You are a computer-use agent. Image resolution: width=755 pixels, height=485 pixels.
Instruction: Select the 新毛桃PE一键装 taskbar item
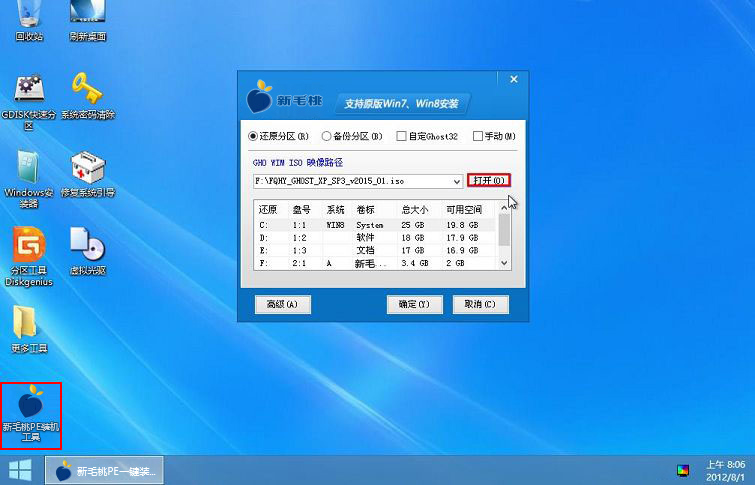pyautogui.click(x=104, y=471)
